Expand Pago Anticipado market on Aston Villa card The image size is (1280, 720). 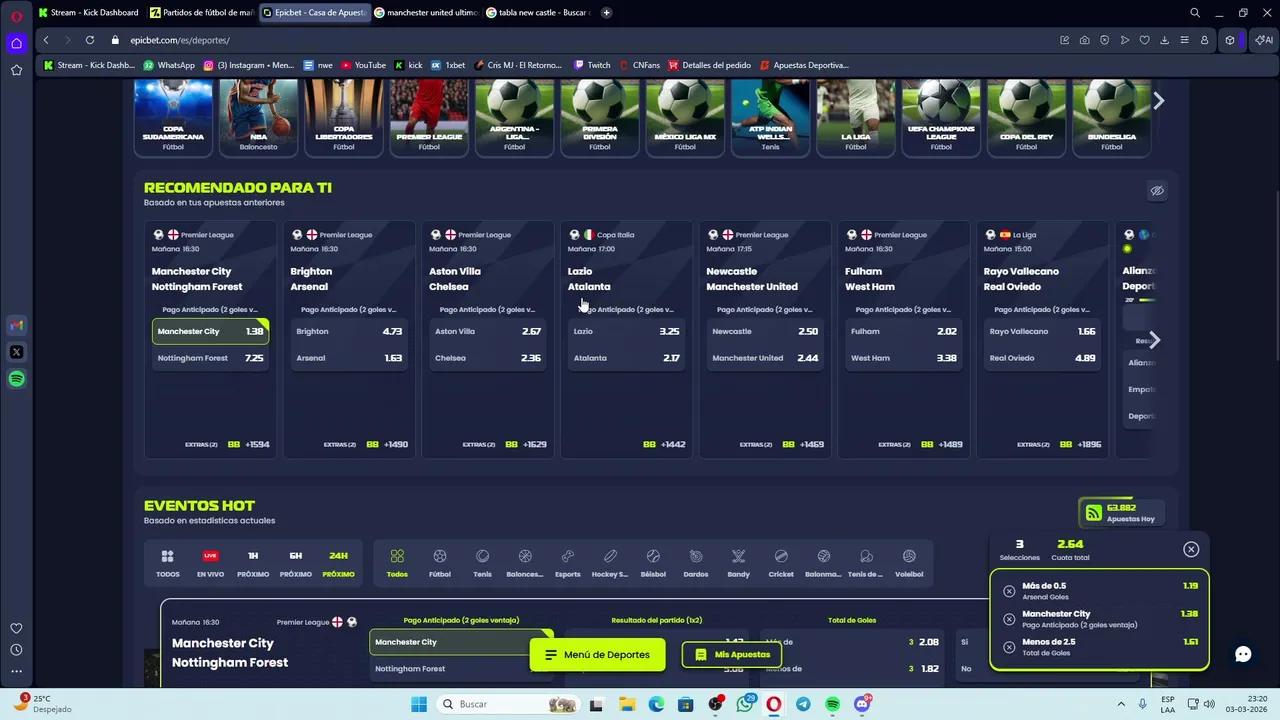(x=488, y=309)
